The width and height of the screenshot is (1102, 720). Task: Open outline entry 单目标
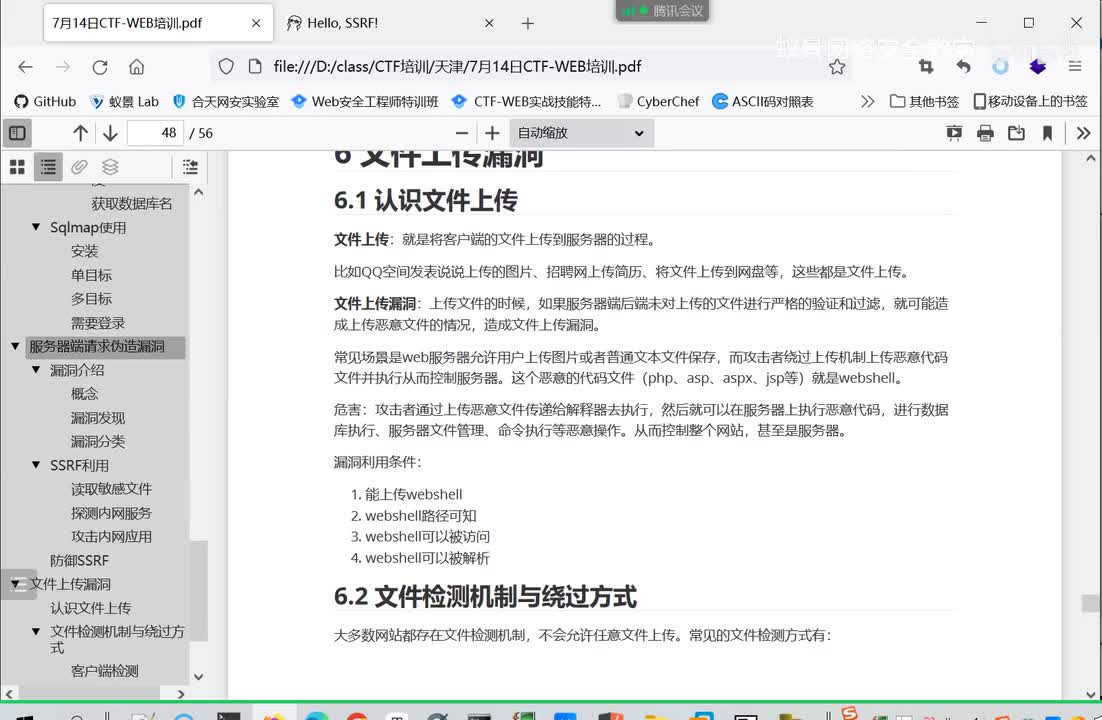tap(91, 275)
